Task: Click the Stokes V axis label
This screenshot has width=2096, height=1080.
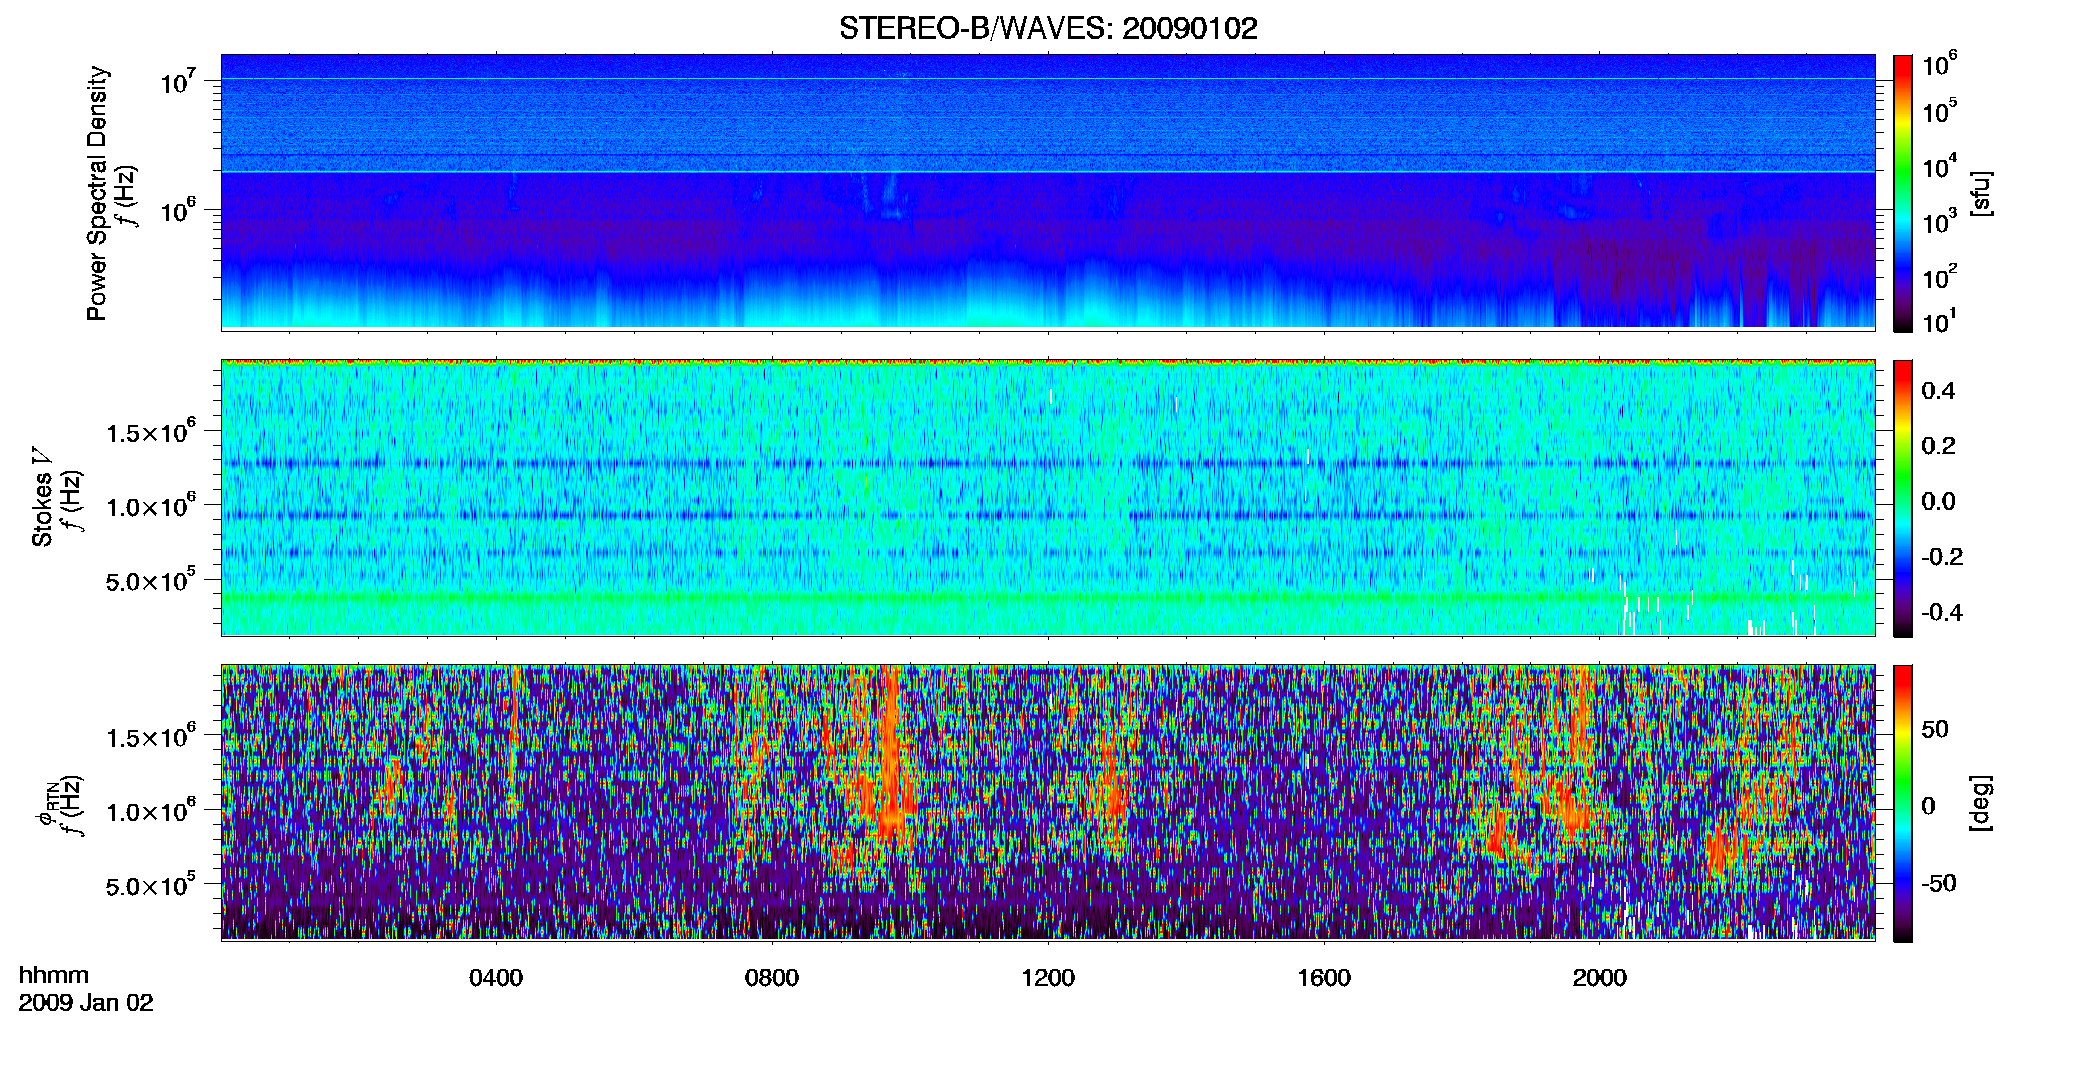Action: click(x=42, y=497)
